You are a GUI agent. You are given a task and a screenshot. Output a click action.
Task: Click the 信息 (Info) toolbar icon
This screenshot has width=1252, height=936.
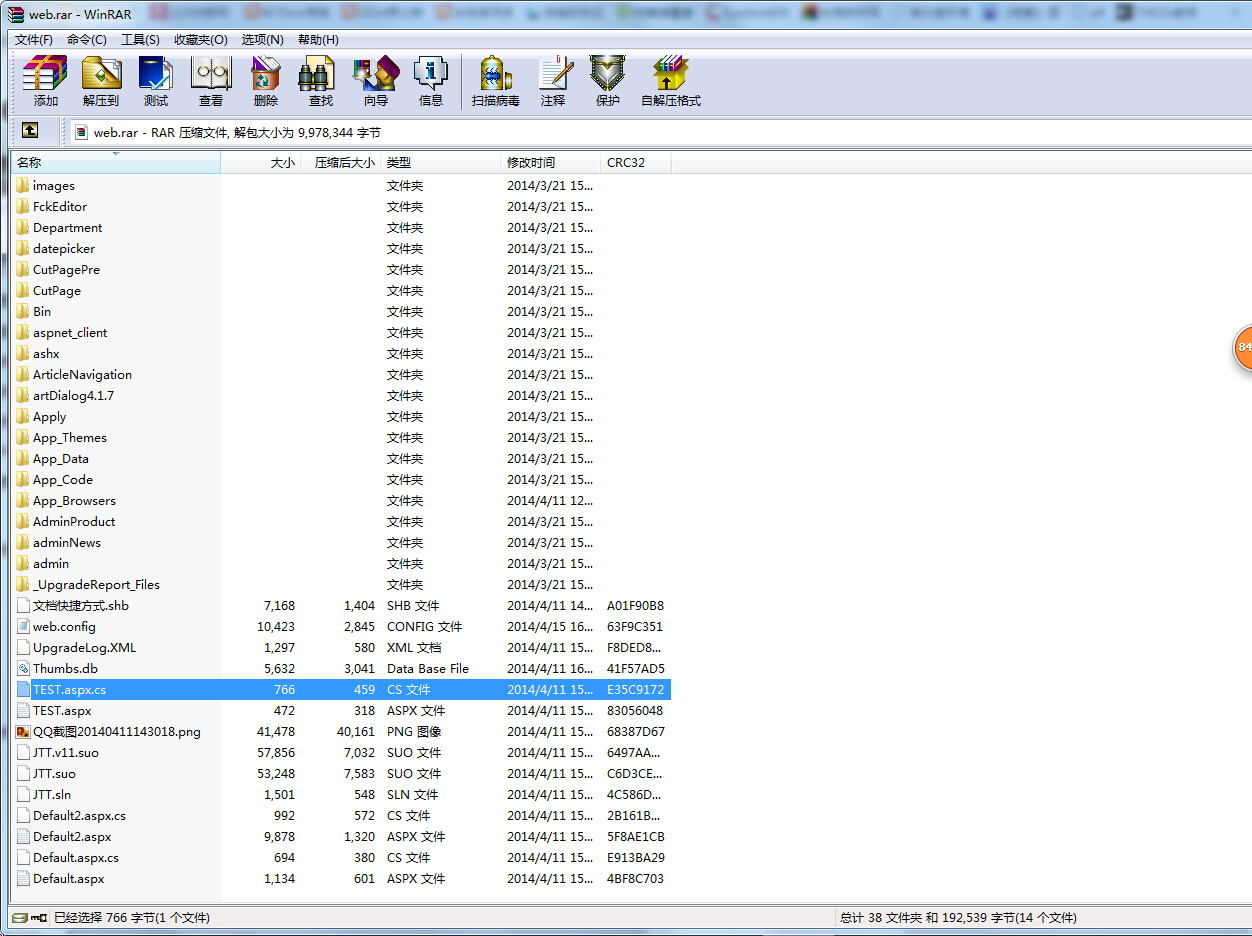pyautogui.click(x=431, y=73)
